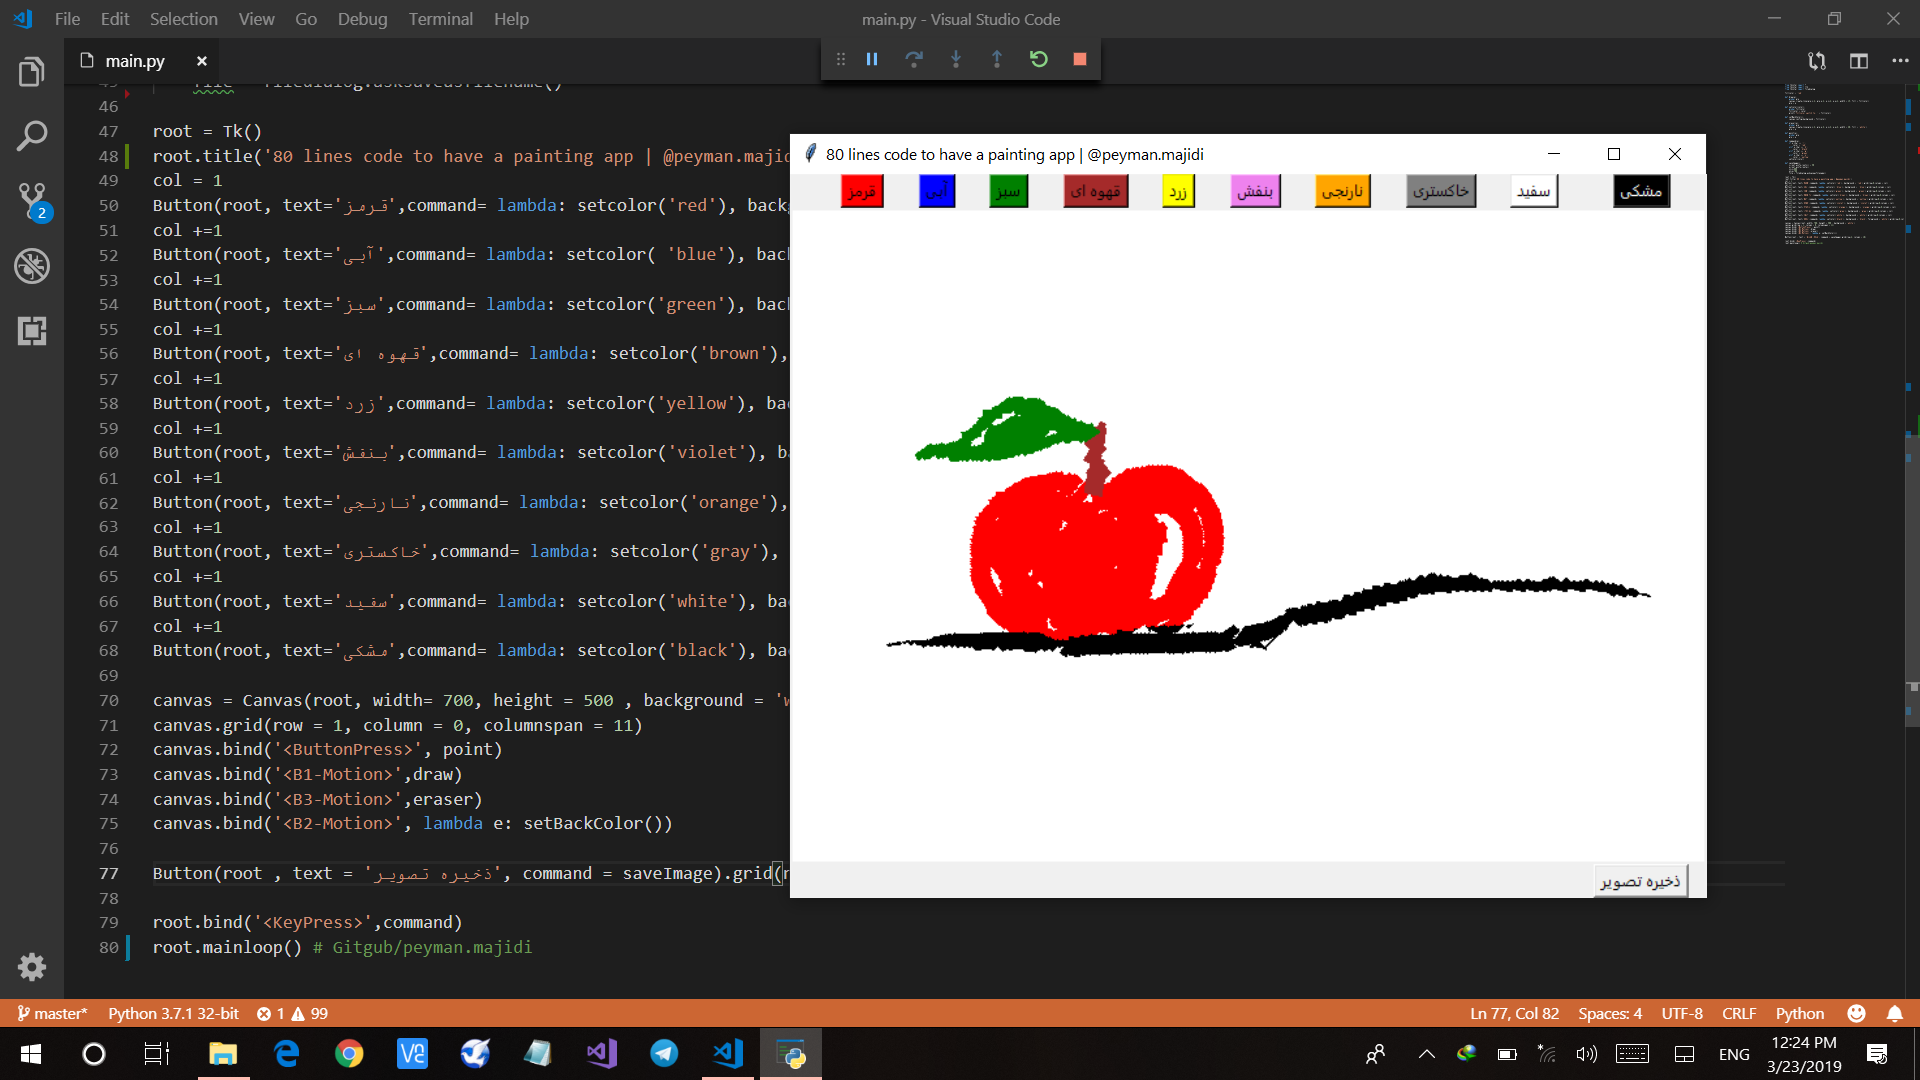The height and width of the screenshot is (1080, 1920).
Task: Click Step Over in debug toolbar
Action: coord(914,59)
